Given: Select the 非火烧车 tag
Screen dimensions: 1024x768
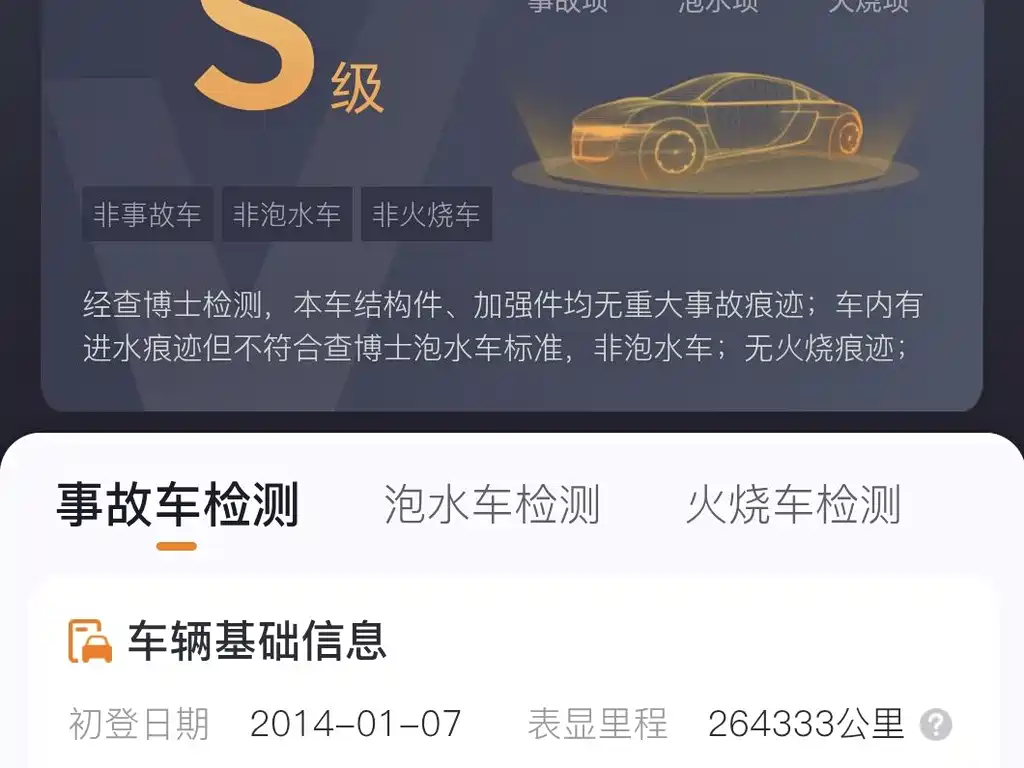Looking at the screenshot, I should click(x=426, y=214).
